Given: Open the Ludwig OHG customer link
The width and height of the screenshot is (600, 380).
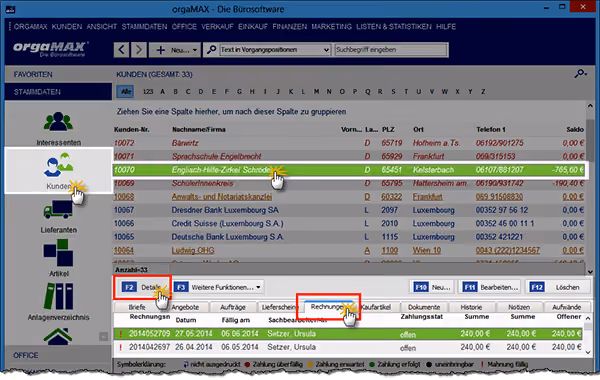Looking at the screenshot, I should click(x=192, y=250).
